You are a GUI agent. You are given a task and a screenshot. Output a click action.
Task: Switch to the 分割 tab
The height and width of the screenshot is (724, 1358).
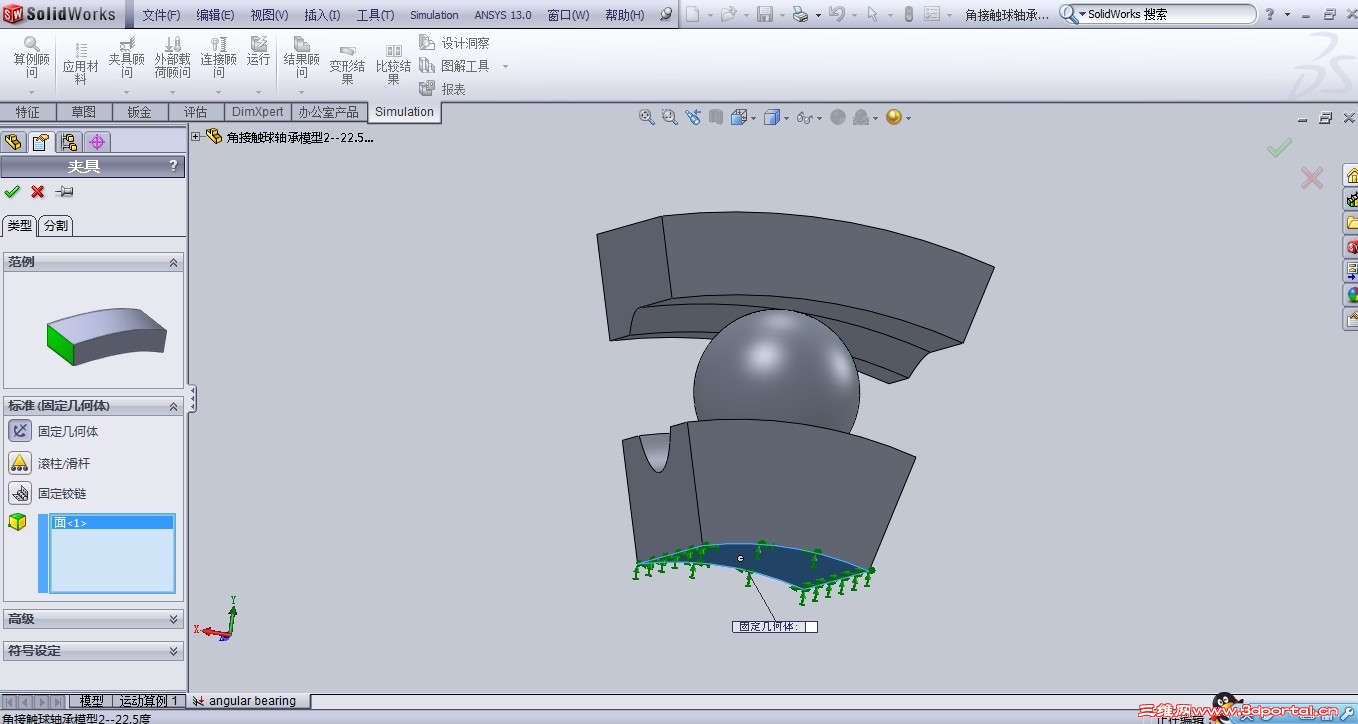pos(56,226)
